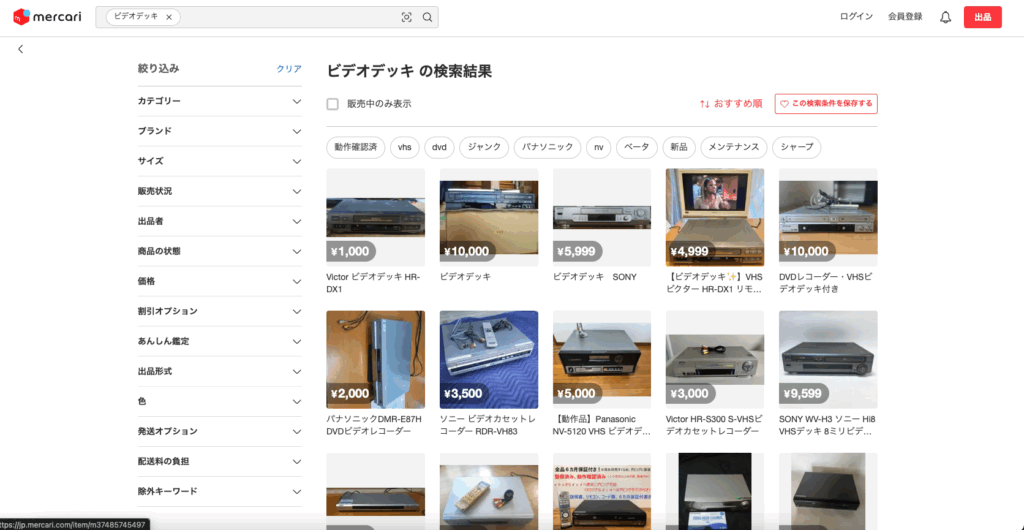Expand the 商品の状態 filter

[219, 251]
